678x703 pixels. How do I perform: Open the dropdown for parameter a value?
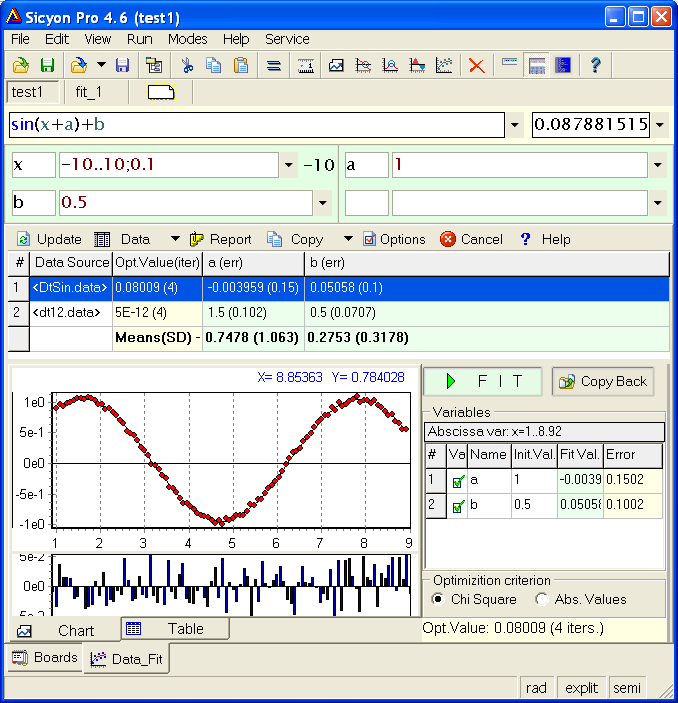coord(657,165)
